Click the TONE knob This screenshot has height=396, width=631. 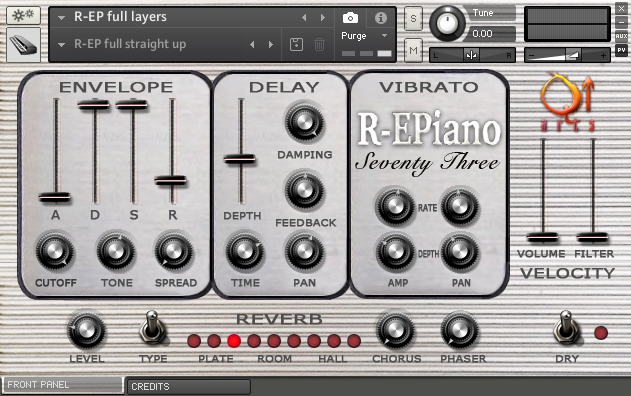(x=115, y=251)
